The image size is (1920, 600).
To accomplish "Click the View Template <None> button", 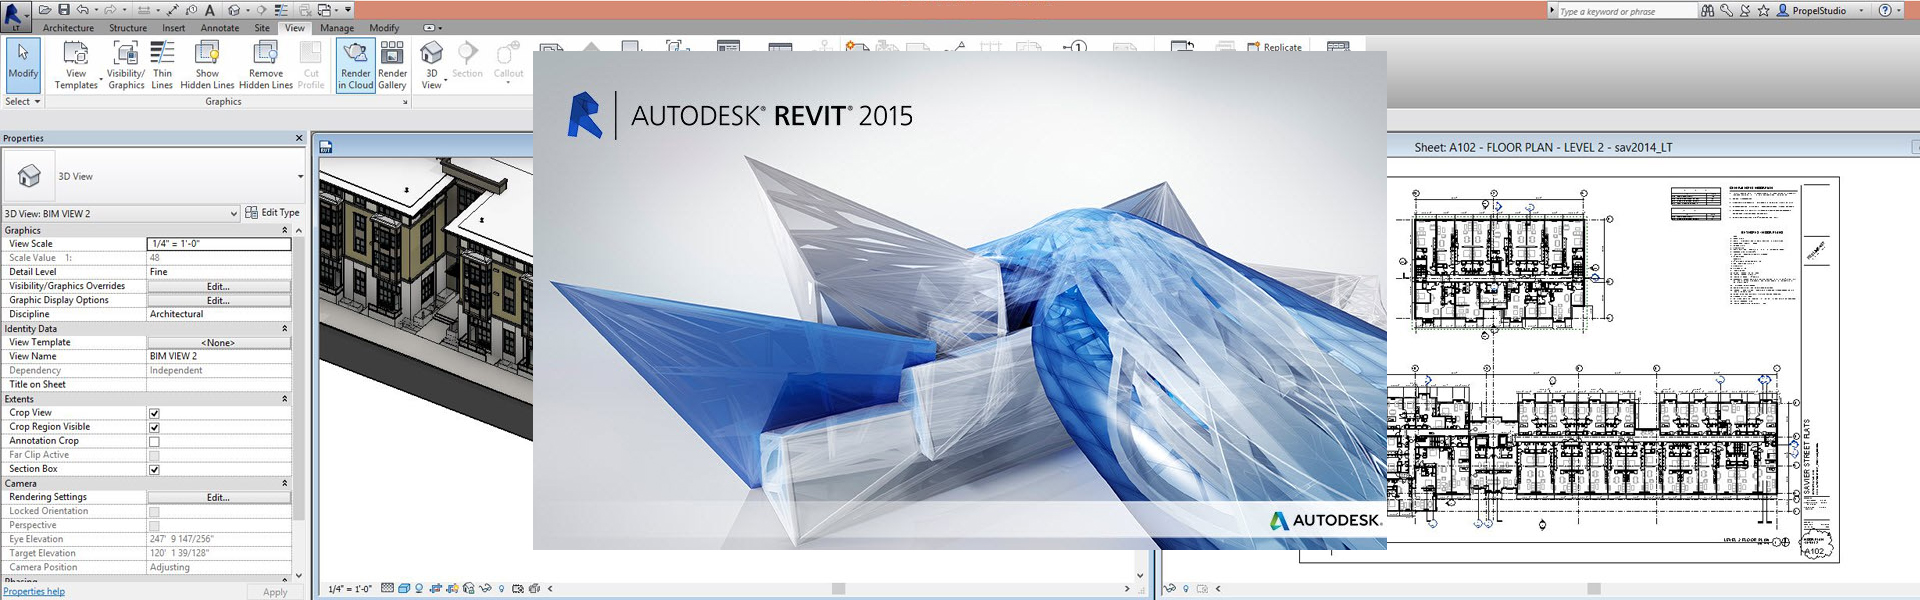I will click(x=219, y=342).
